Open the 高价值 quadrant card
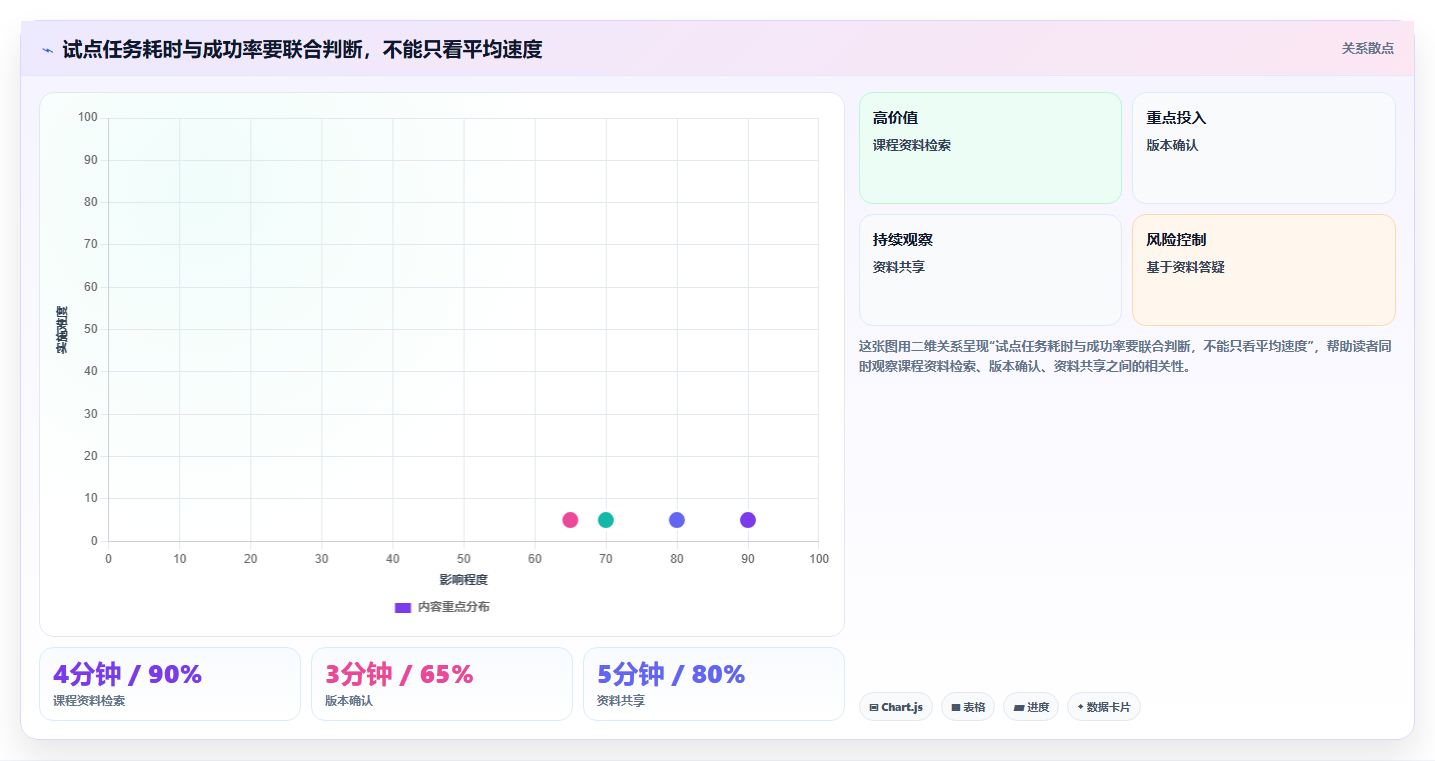This screenshot has height=761, width=1435. [990, 148]
